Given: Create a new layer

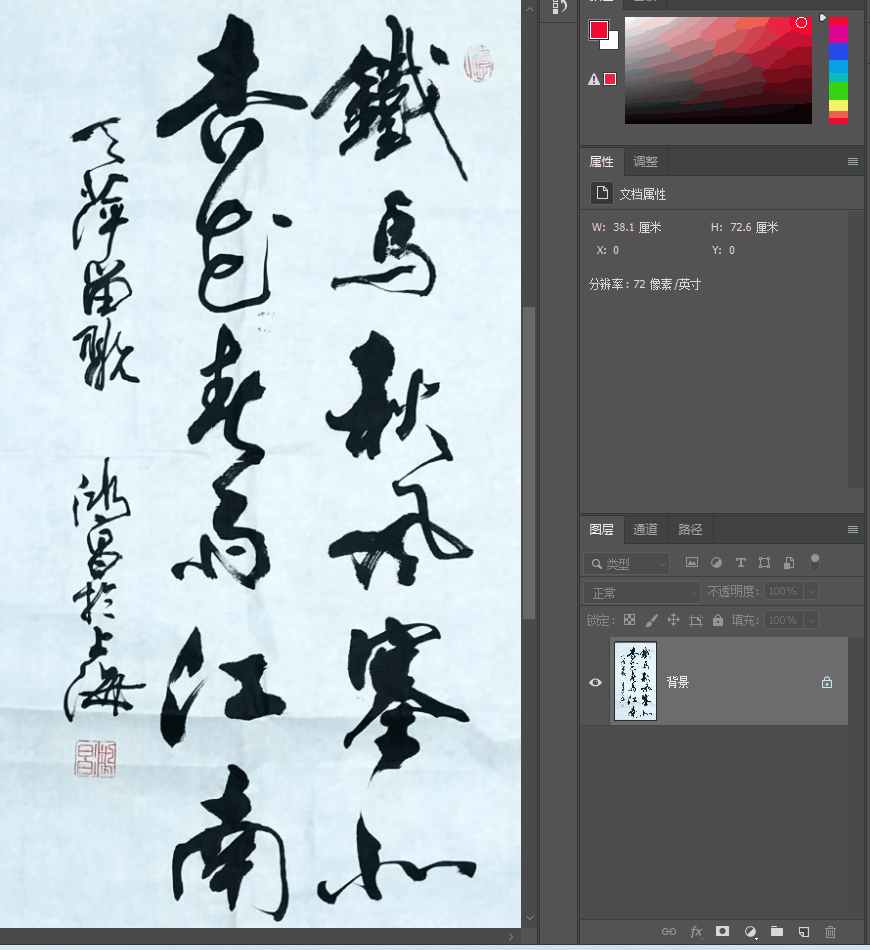Looking at the screenshot, I should click(805, 931).
